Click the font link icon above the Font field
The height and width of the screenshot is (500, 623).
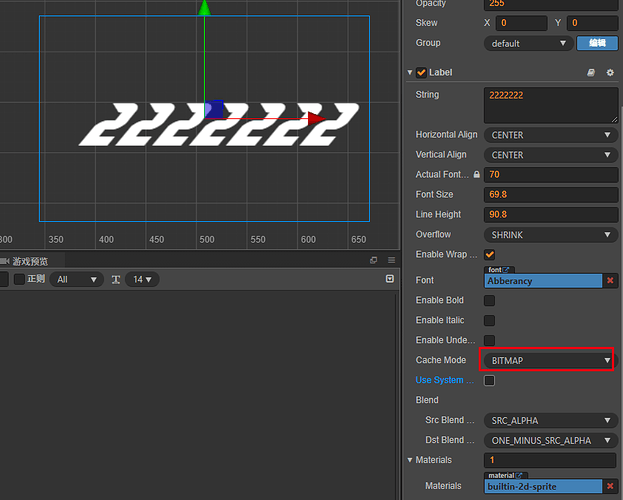pyautogui.click(x=506, y=270)
